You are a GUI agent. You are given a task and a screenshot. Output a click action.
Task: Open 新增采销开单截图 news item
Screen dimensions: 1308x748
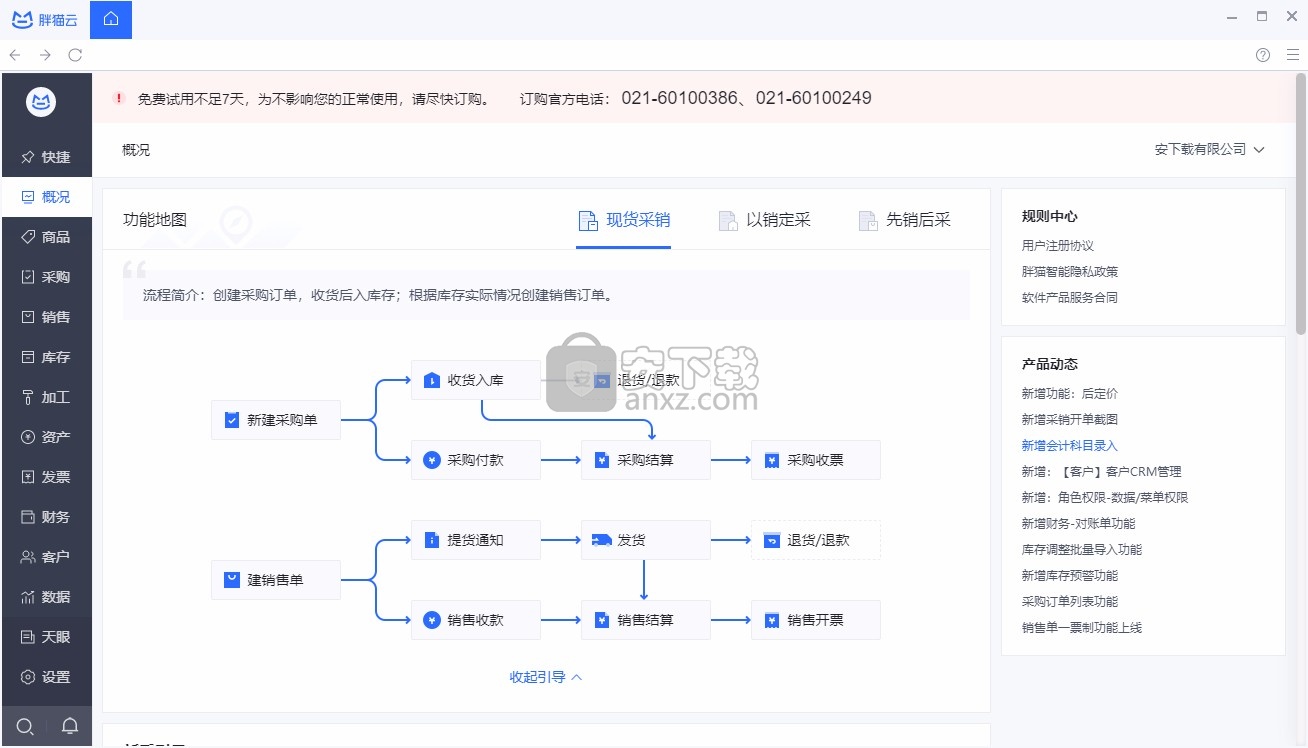(1069, 419)
